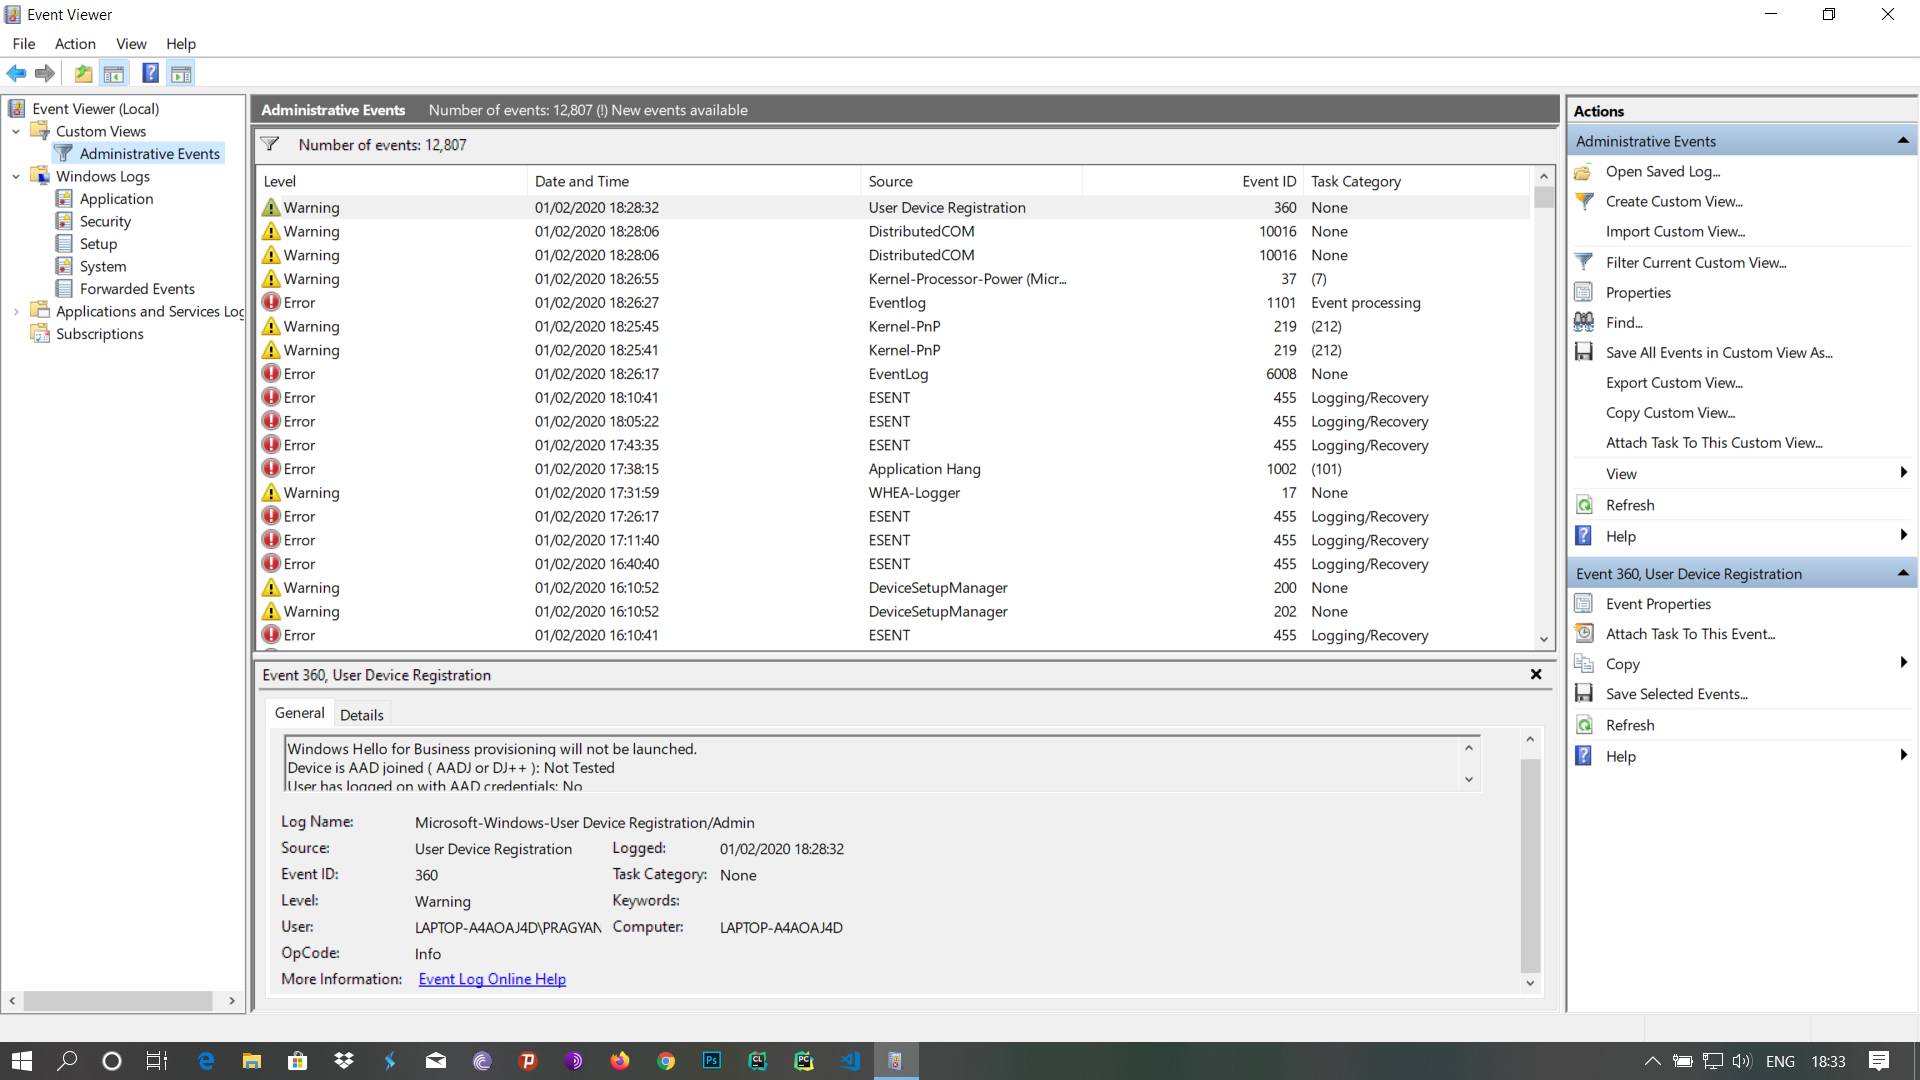Collapse the Administrative Events actions section
Screen dimensions: 1920x1080
[1903, 141]
